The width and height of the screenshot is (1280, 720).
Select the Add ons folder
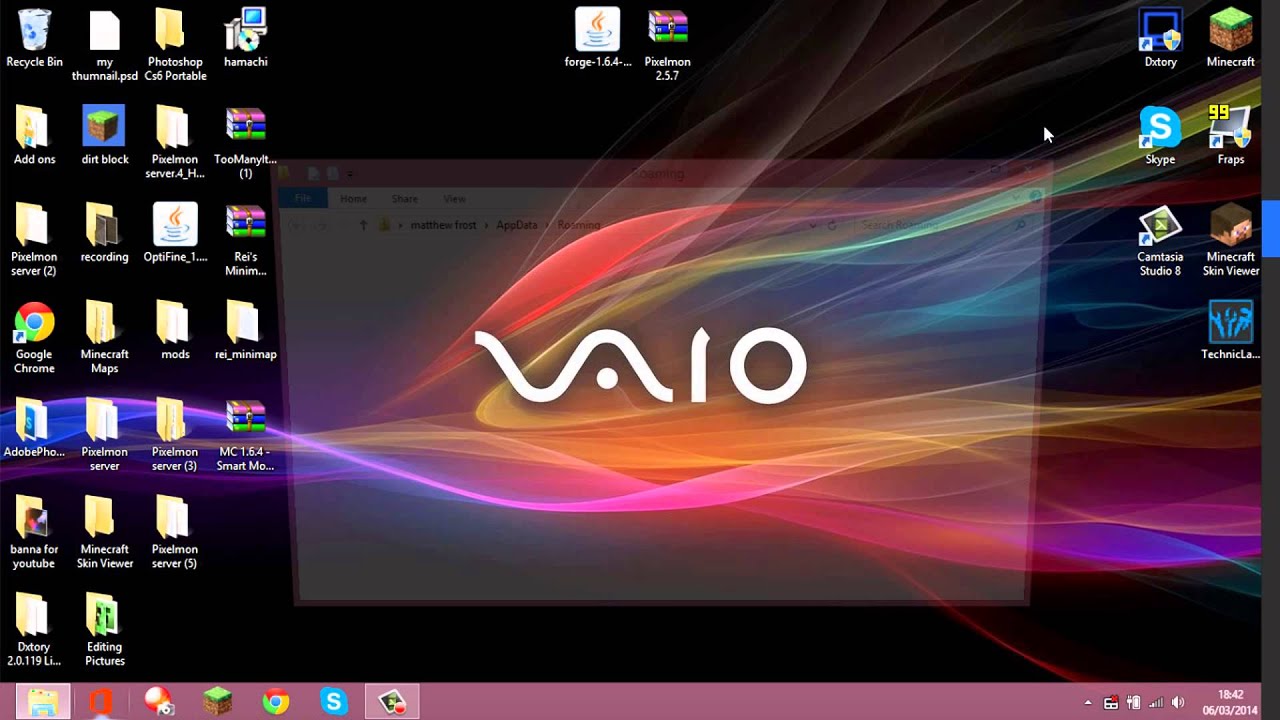[x=34, y=136]
